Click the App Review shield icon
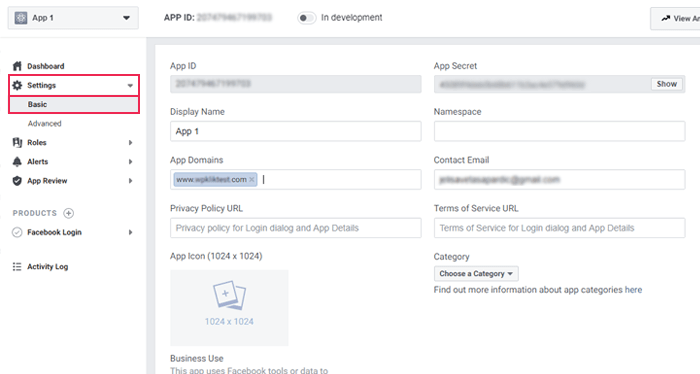Screen dimensions: 700x374 pos(17,181)
